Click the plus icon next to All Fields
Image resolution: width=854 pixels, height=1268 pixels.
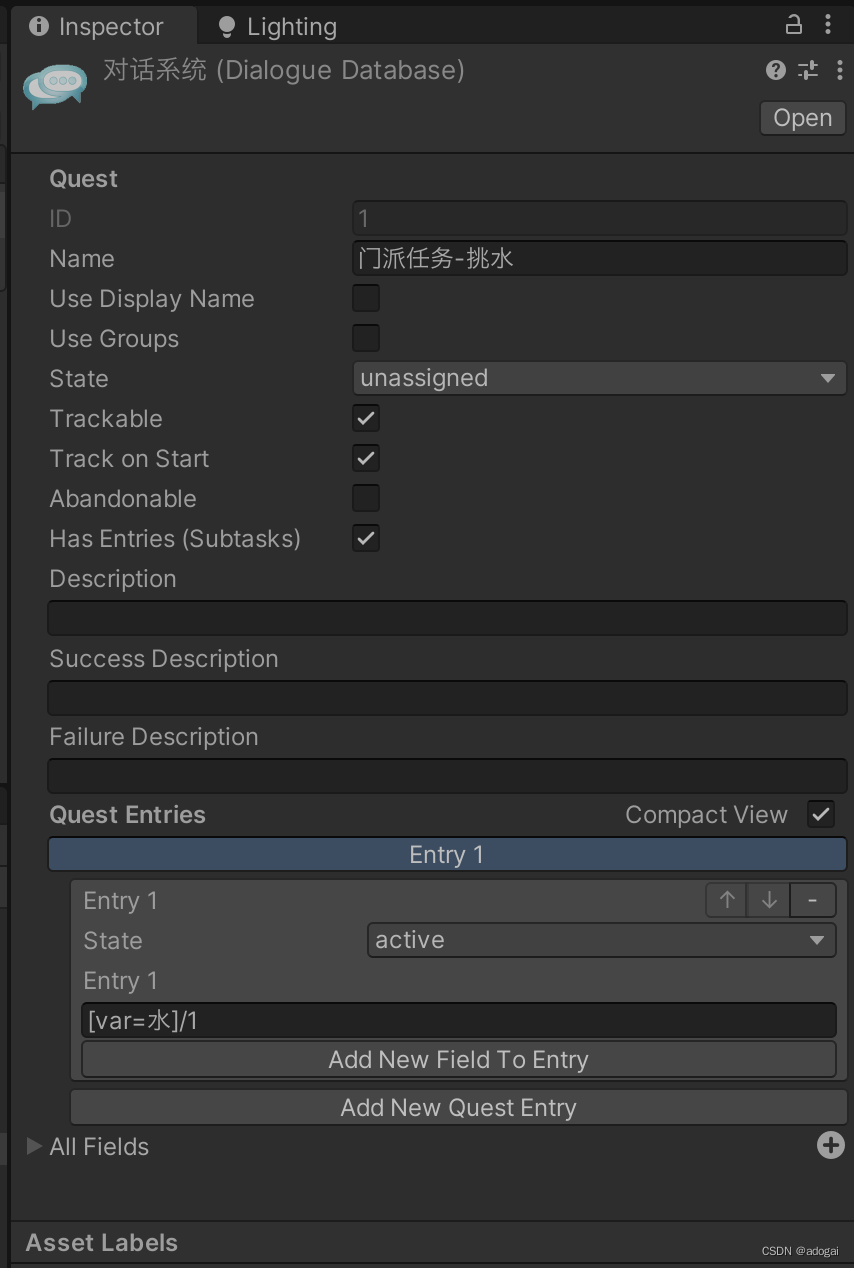point(831,1146)
